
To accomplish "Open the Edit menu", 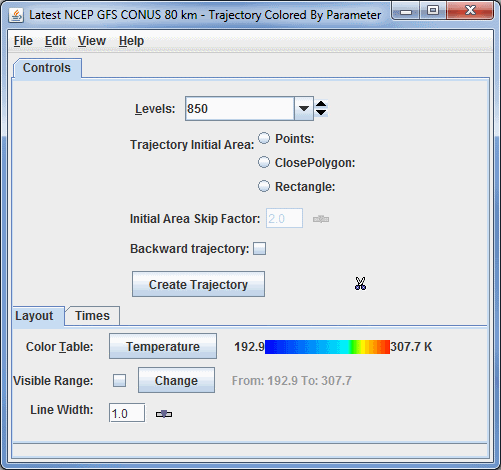I will click(55, 41).
